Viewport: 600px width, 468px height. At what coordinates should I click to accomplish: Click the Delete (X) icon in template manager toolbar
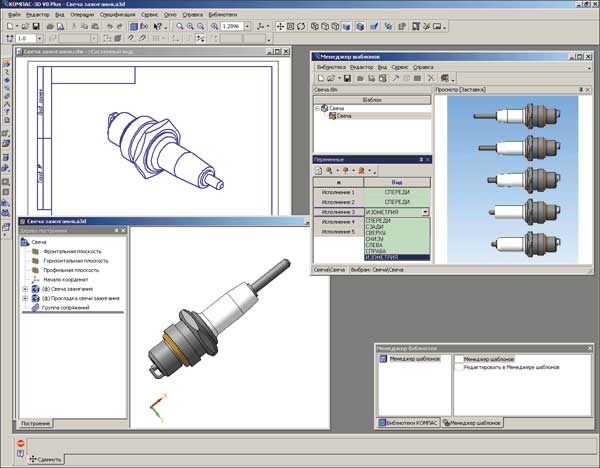pyautogui.click(x=431, y=77)
